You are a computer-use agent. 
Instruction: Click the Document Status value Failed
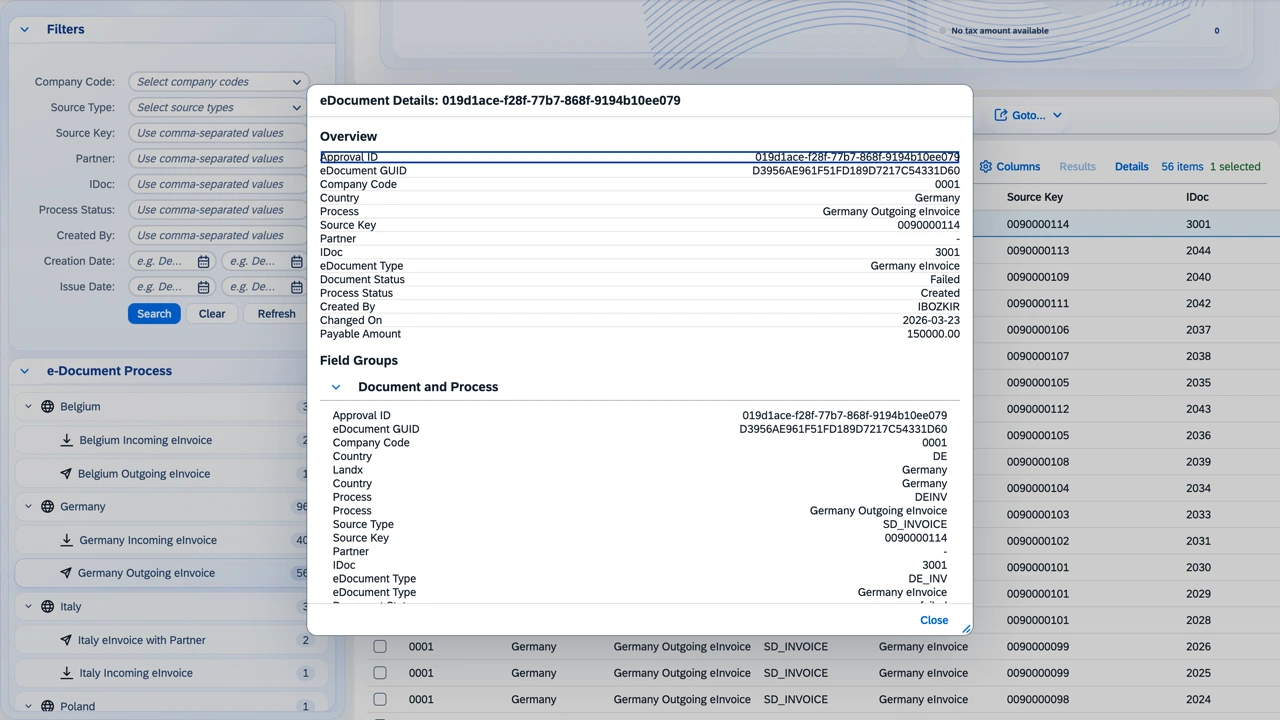945,280
